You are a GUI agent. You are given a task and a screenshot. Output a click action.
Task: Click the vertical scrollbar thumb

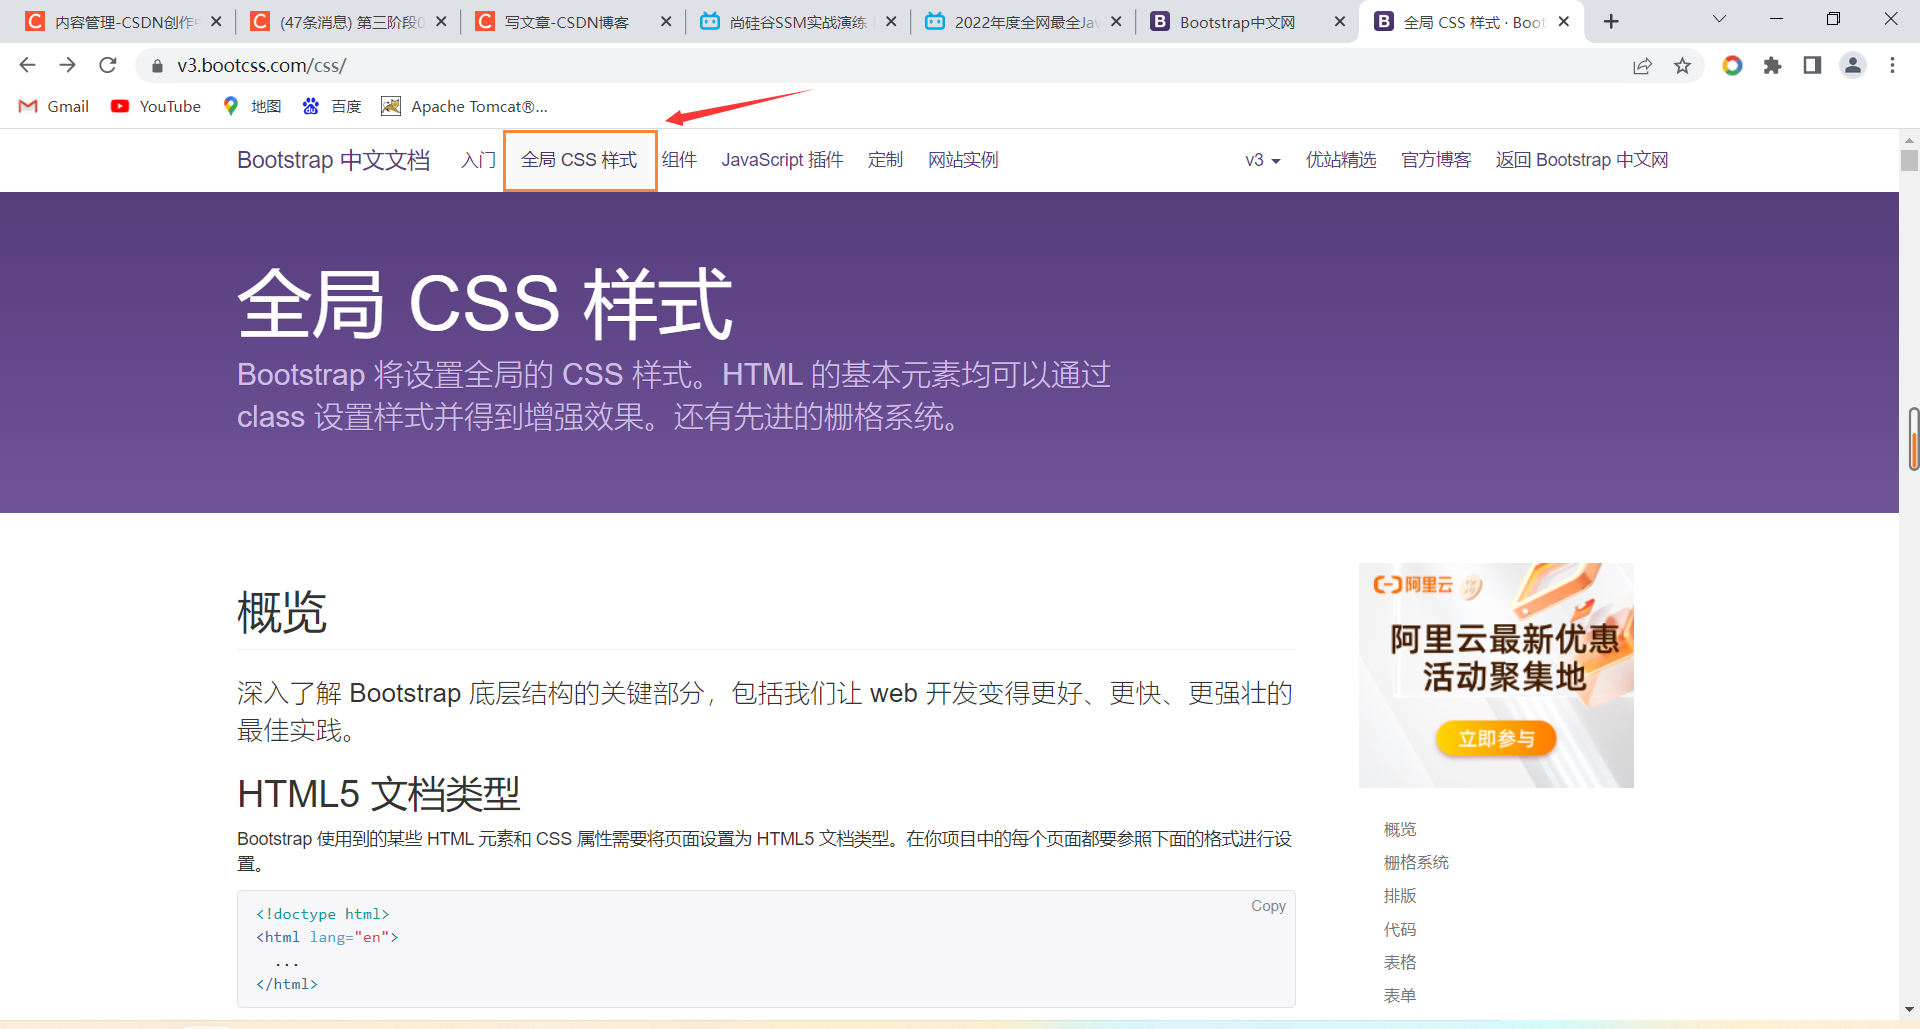click(1909, 160)
